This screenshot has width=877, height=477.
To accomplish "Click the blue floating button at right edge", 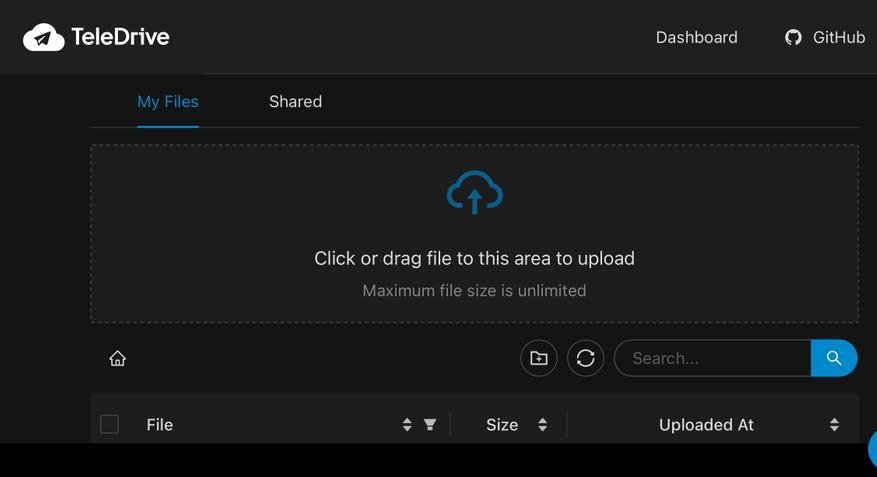I will [872, 449].
